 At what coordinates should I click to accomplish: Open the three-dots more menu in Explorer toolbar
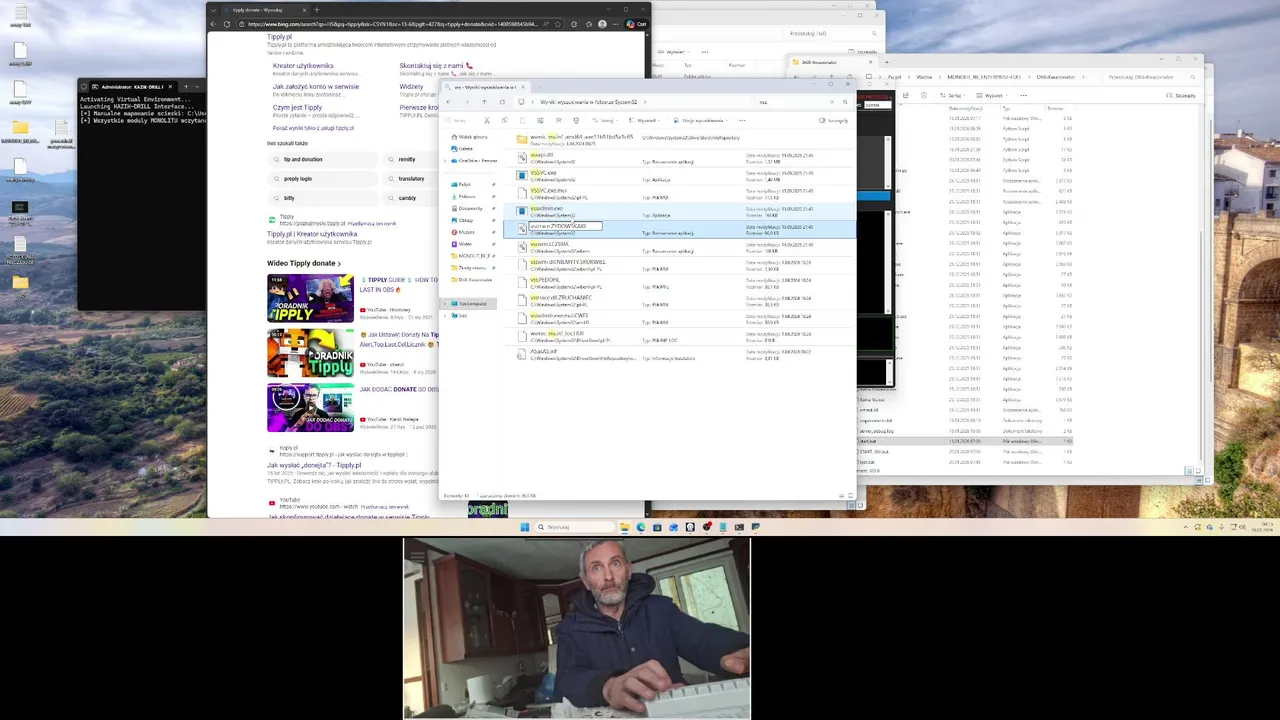tap(742, 120)
